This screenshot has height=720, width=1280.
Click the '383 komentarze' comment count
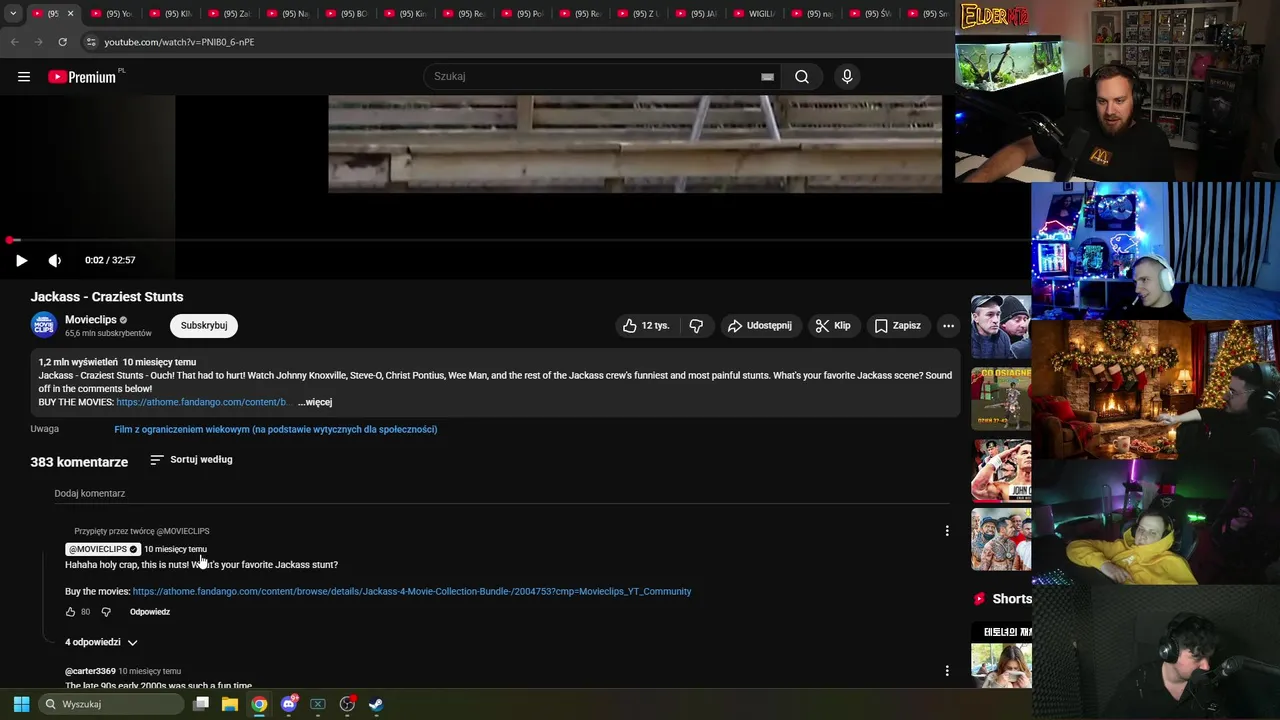pos(79,462)
